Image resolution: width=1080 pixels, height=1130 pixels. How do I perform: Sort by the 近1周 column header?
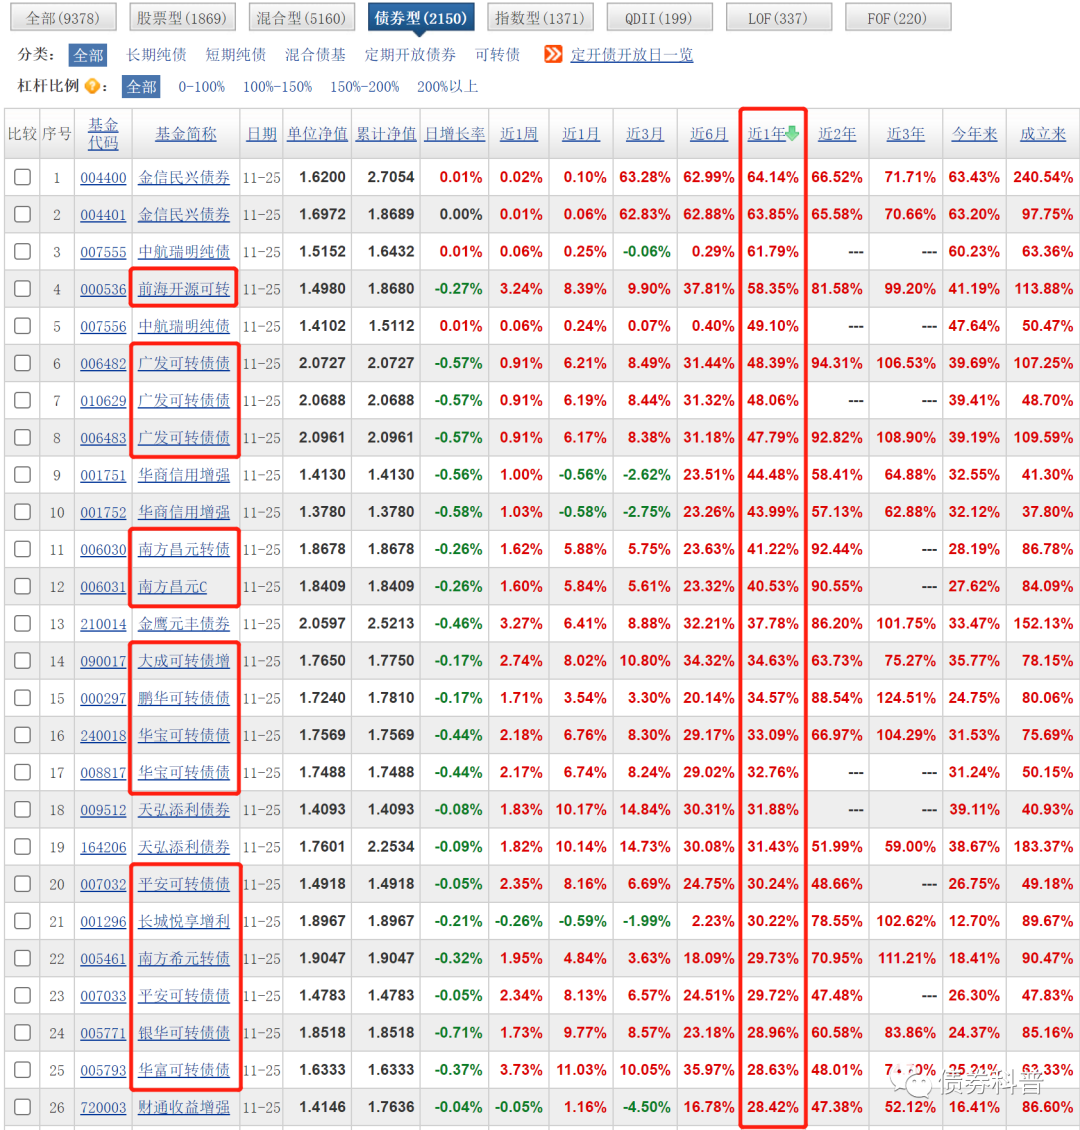tap(519, 133)
